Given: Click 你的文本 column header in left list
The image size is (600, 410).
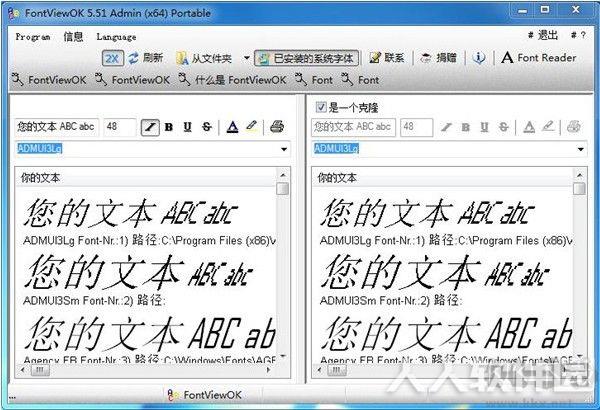Looking at the screenshot, I should pos(146,178).
